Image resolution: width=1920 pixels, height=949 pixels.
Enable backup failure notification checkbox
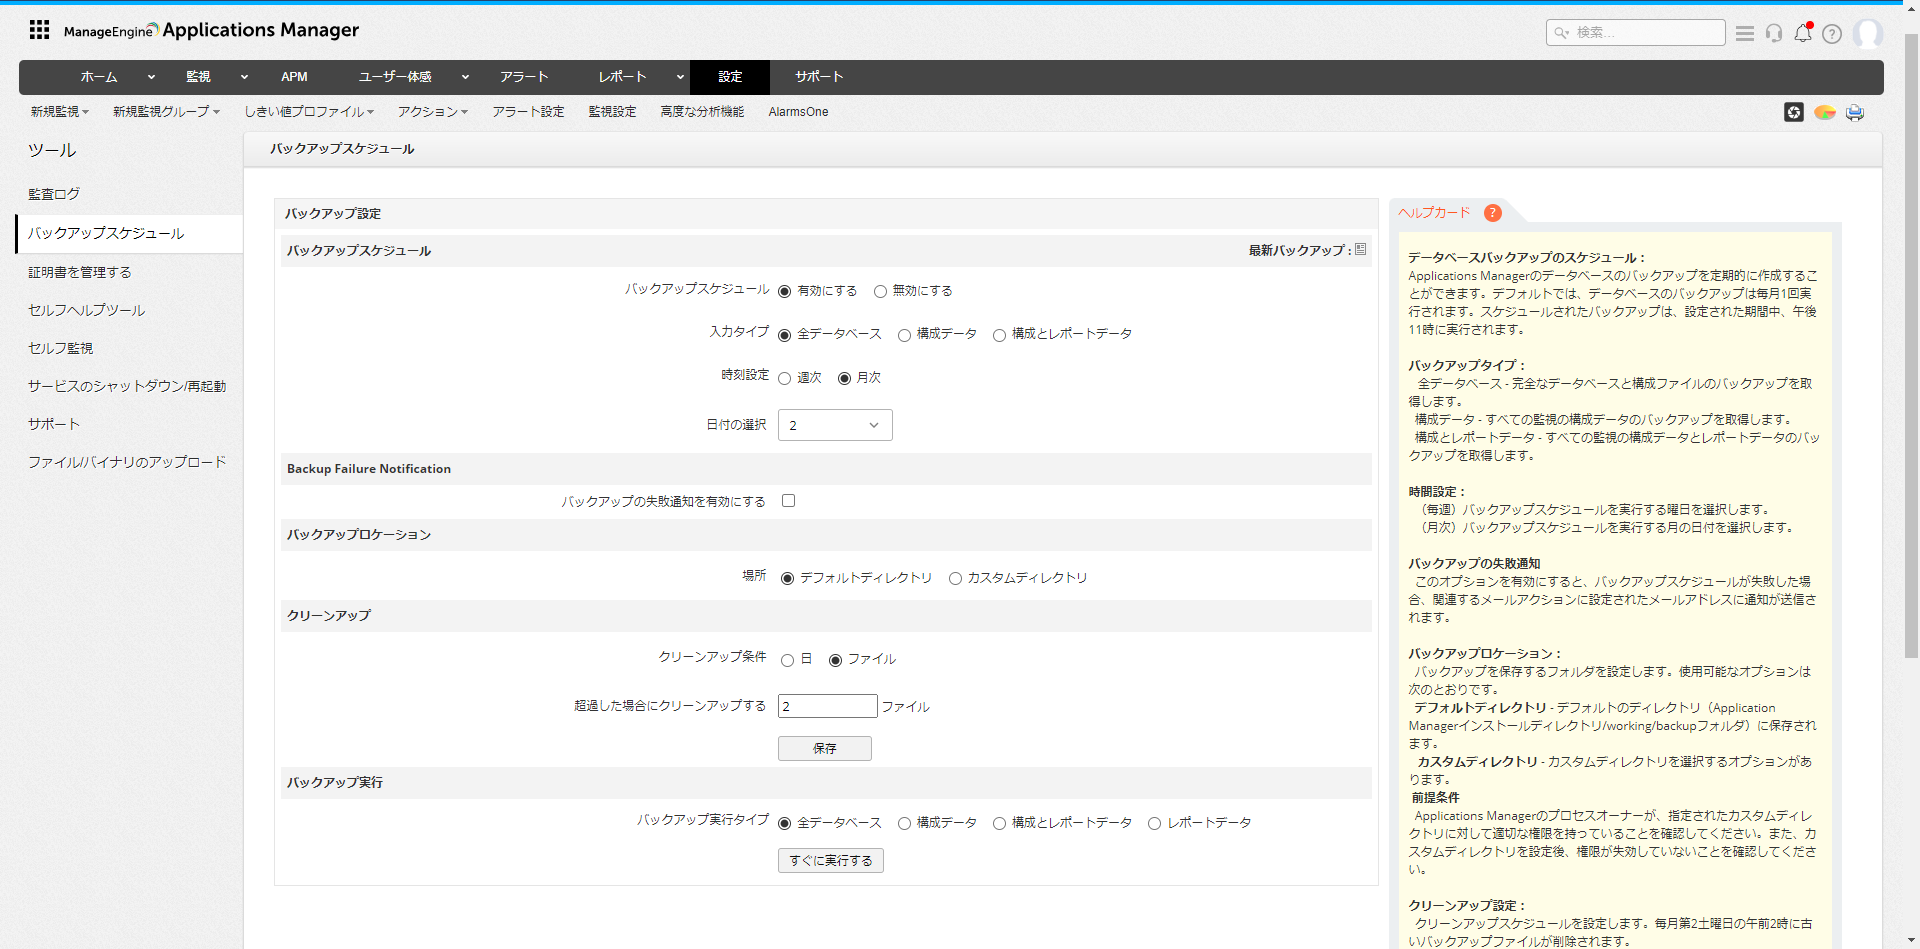coord(789,501)
